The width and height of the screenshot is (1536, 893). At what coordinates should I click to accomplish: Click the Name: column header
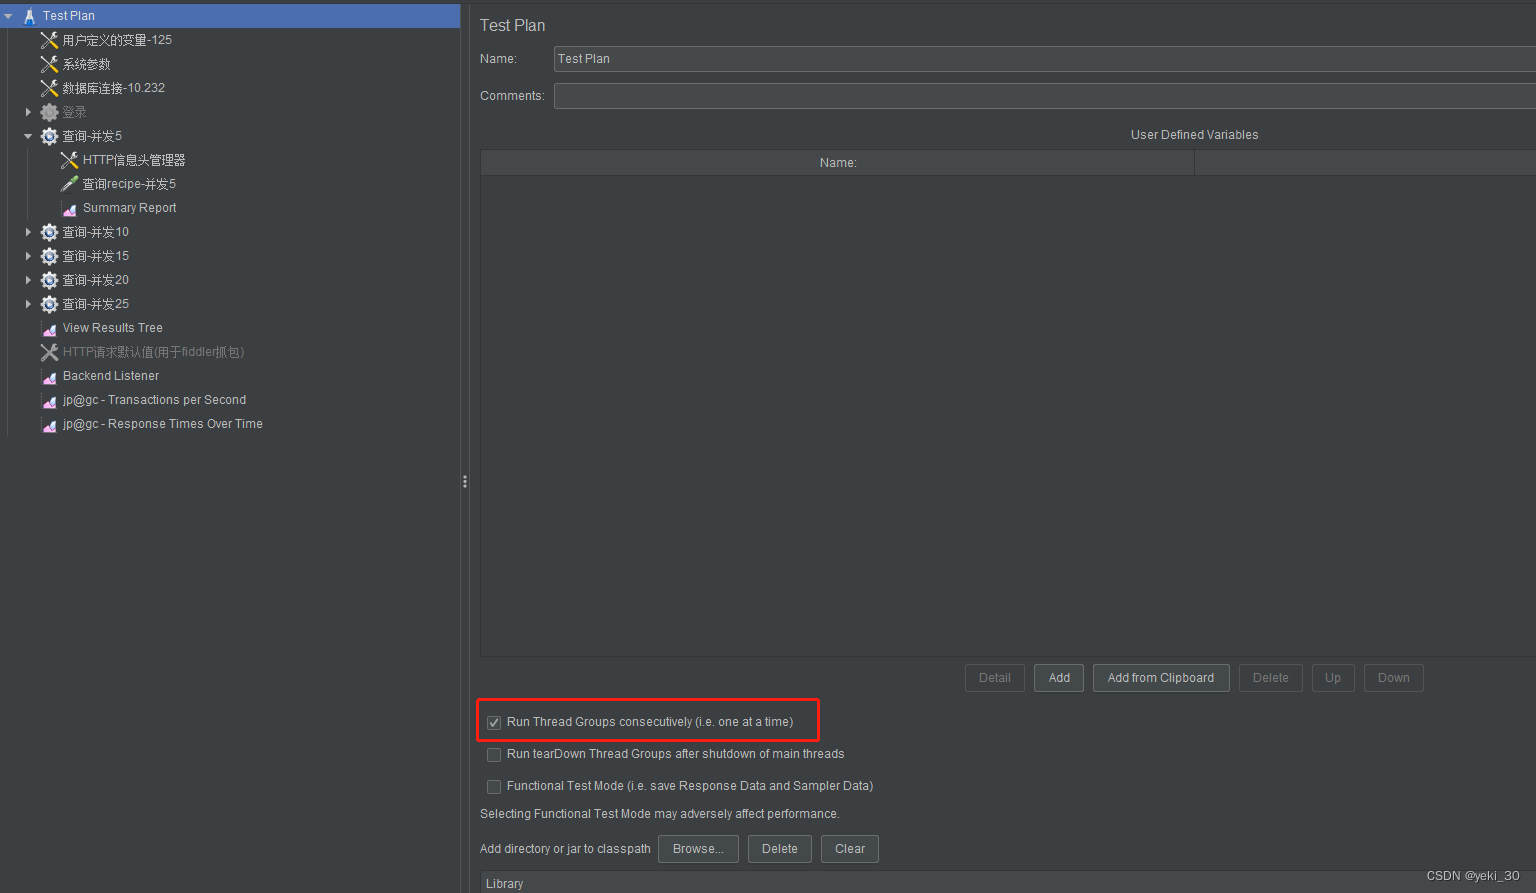pyautogui.click(x=838, y=163)
